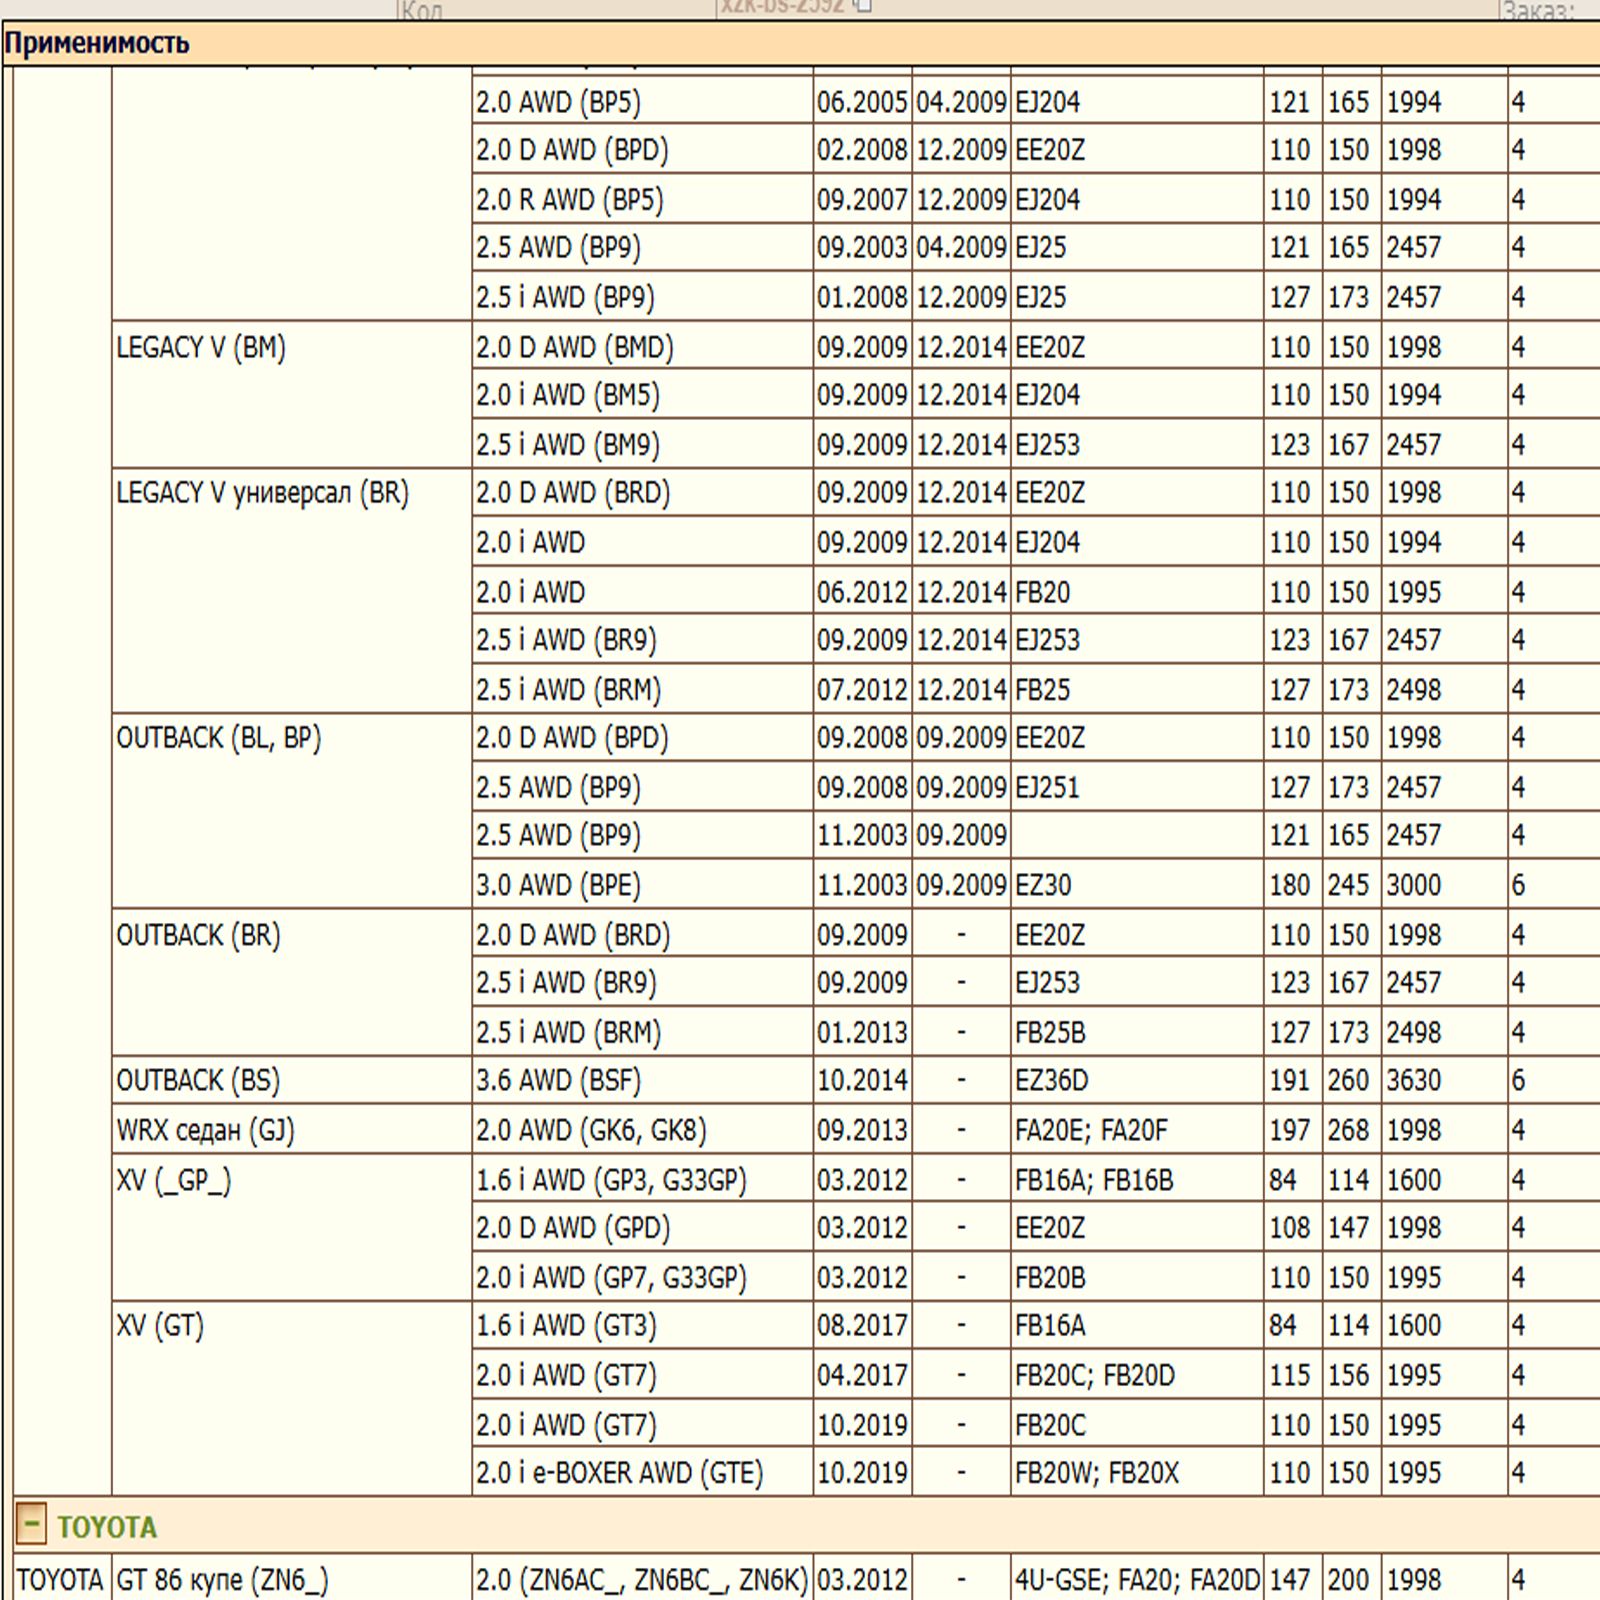The image size is (1600, 1600).
Task: Click the FA20E; FA20F engine code cell
Action: (1090, 1130)
